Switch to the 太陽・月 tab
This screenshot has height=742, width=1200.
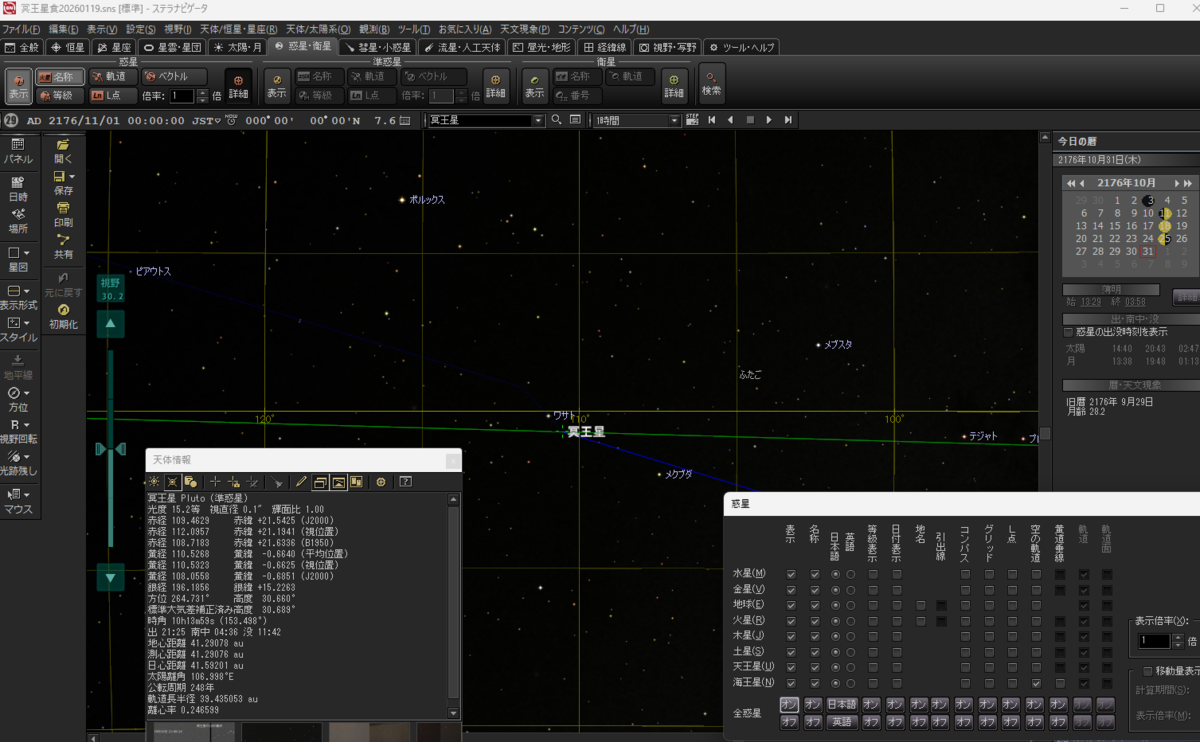(236, 47)
